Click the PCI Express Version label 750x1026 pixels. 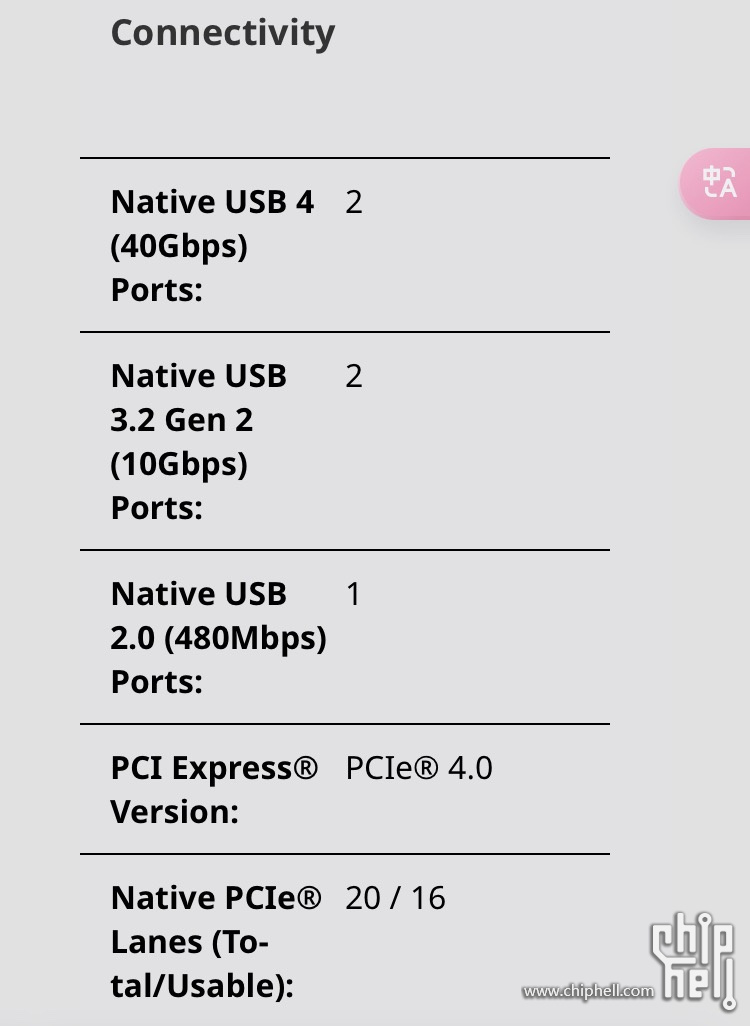[214, 789]
